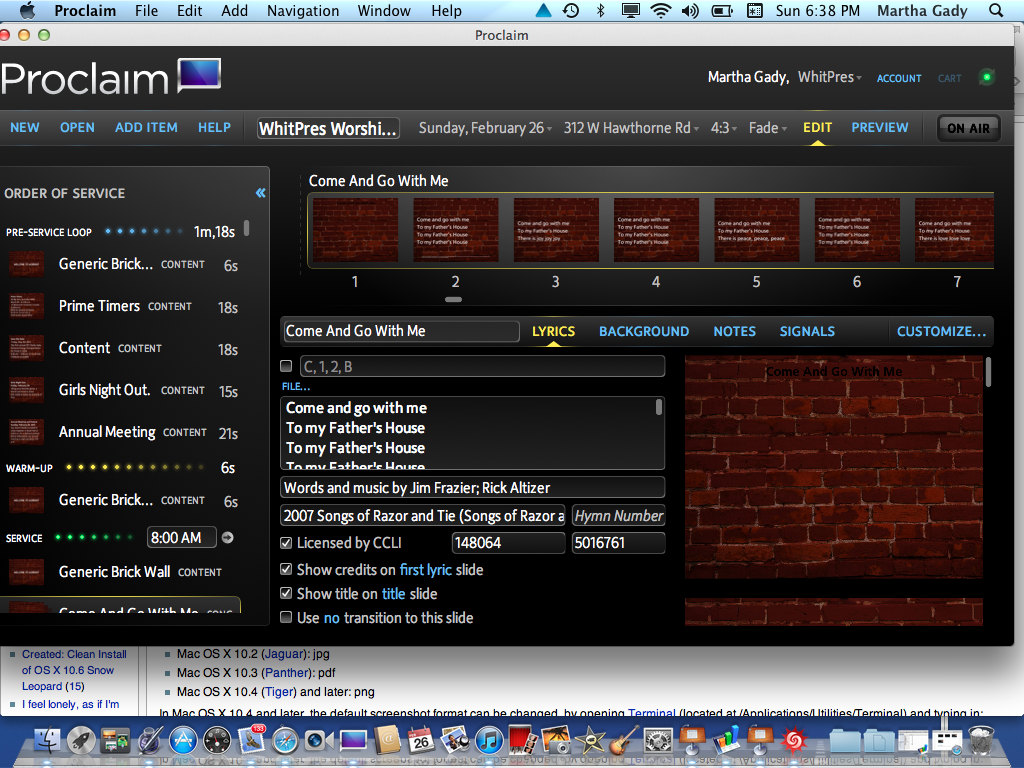Click the CUSTOMIZE... button
The height and width of the screenshot is (768, 1024).
(x=941, y=331)
